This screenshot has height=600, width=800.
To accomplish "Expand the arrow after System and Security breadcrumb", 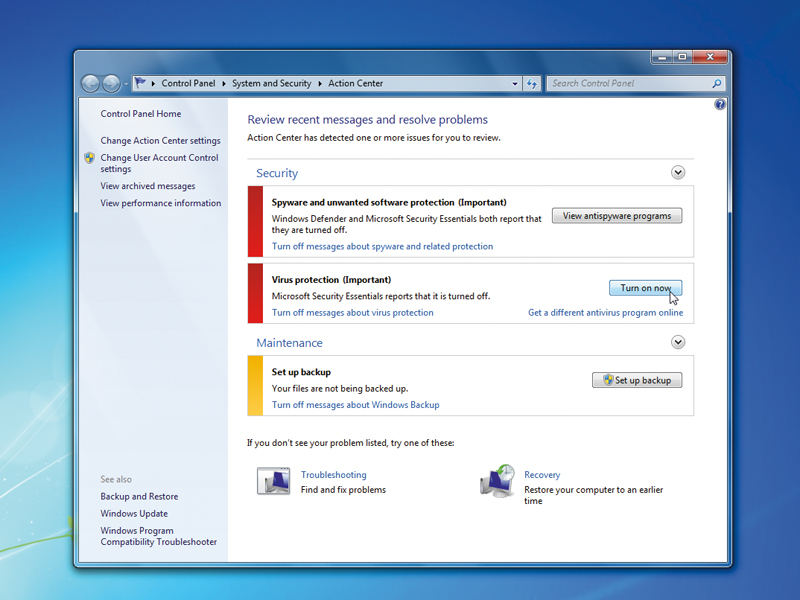I will click(320, 84).
